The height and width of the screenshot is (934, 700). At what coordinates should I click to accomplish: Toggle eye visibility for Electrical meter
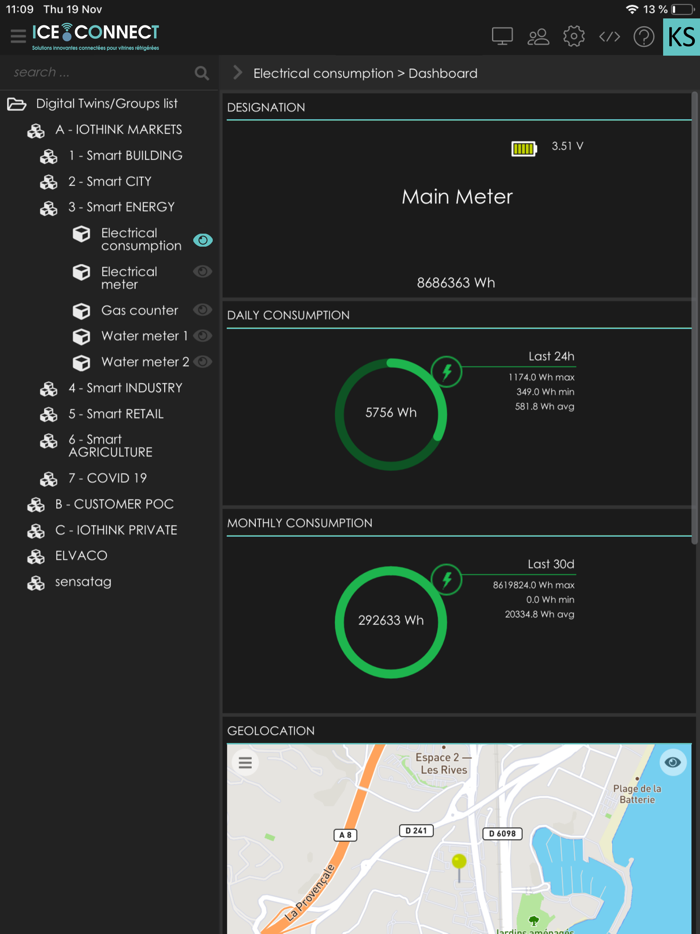(203, 272)
